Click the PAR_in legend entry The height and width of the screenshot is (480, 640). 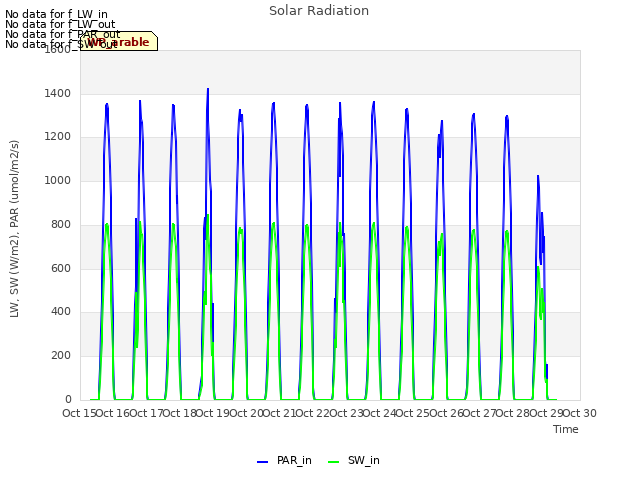[284, 460]
